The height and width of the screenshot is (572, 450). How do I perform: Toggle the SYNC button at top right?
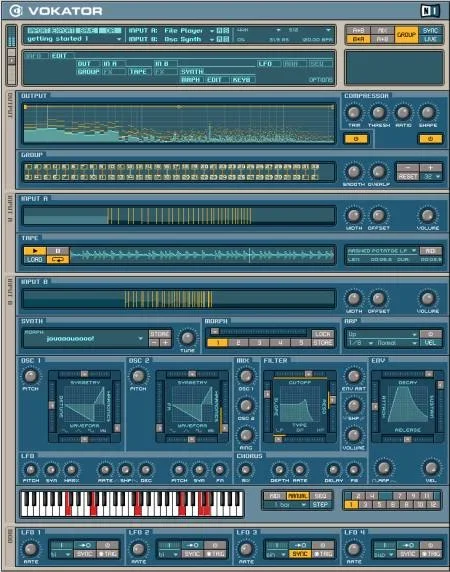click(430, 31)
